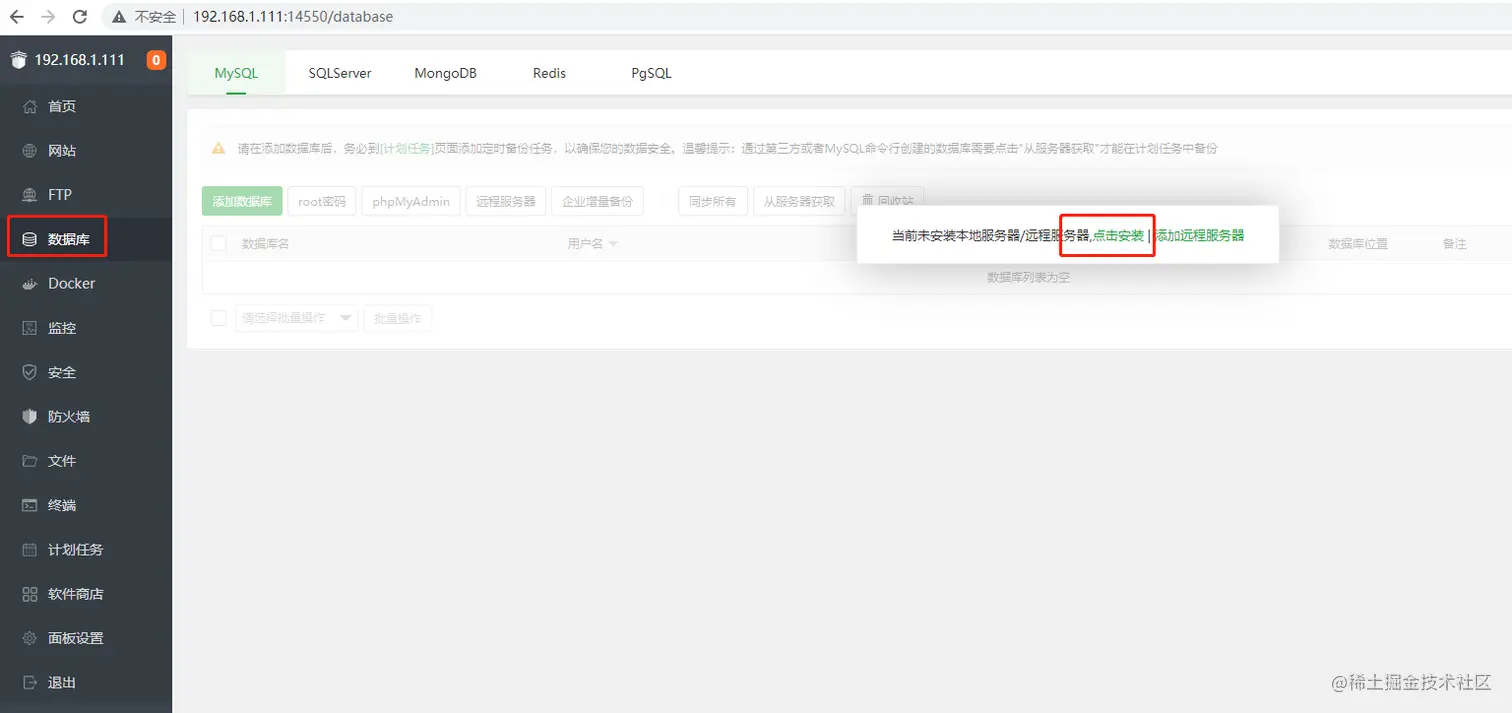Click the shield icon for 安全

click(30, 372)
